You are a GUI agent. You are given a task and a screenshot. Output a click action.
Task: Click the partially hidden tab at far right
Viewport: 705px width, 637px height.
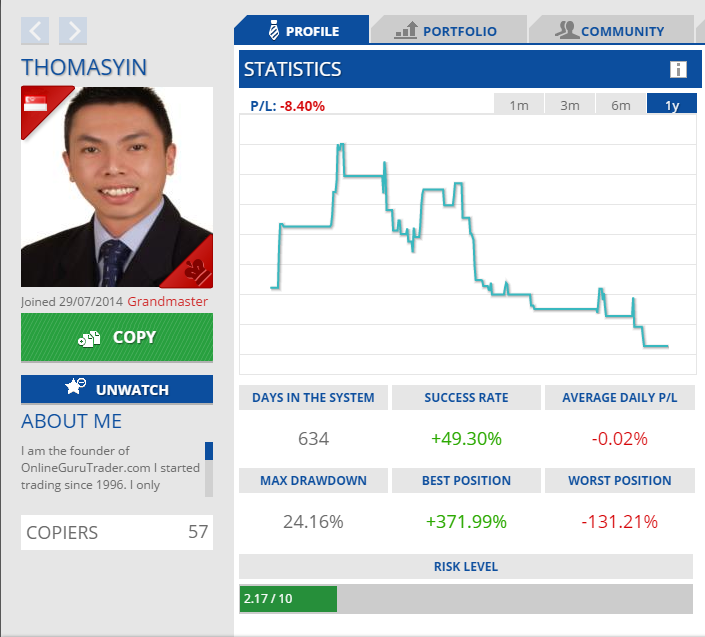click(700, 30)
